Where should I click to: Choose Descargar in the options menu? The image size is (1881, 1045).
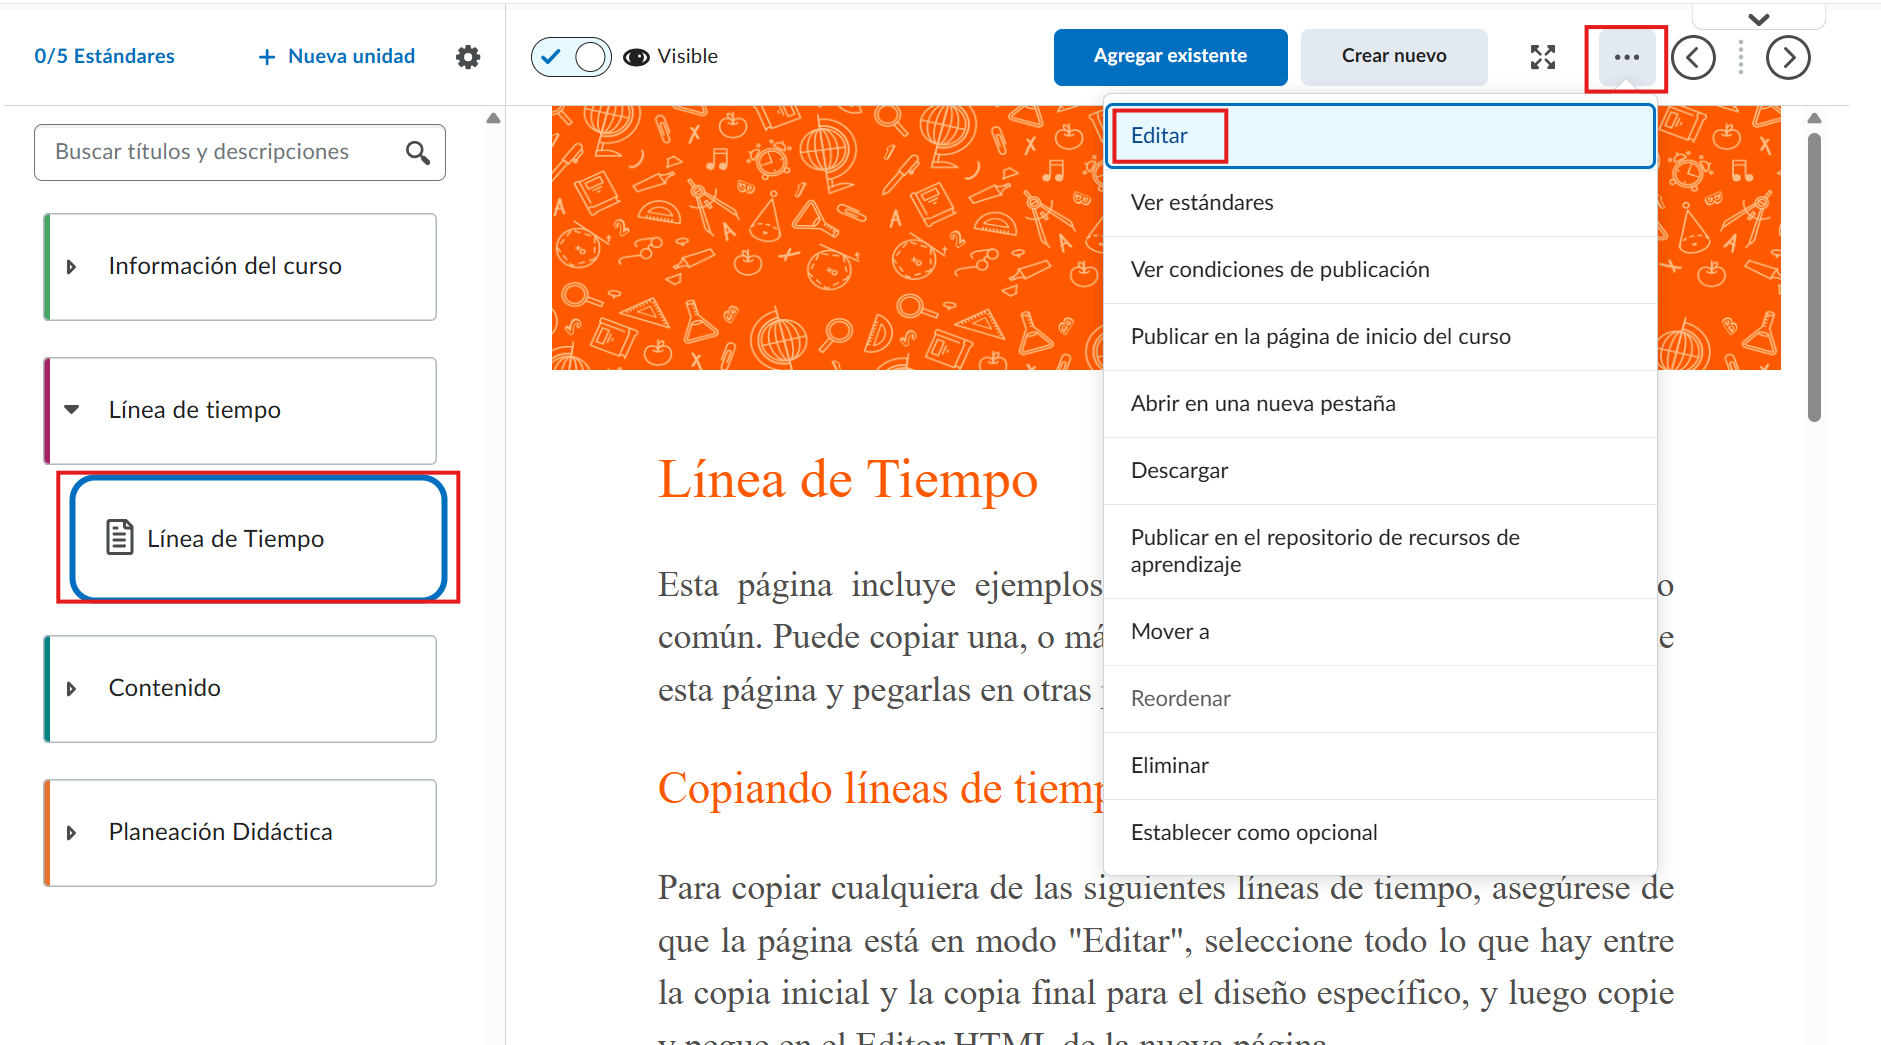(x=1179, y=471)
